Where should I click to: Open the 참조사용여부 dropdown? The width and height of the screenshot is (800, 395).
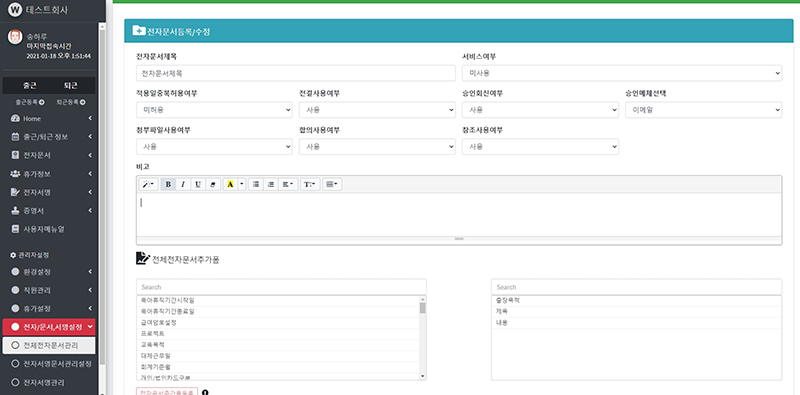tap(540, 146)
